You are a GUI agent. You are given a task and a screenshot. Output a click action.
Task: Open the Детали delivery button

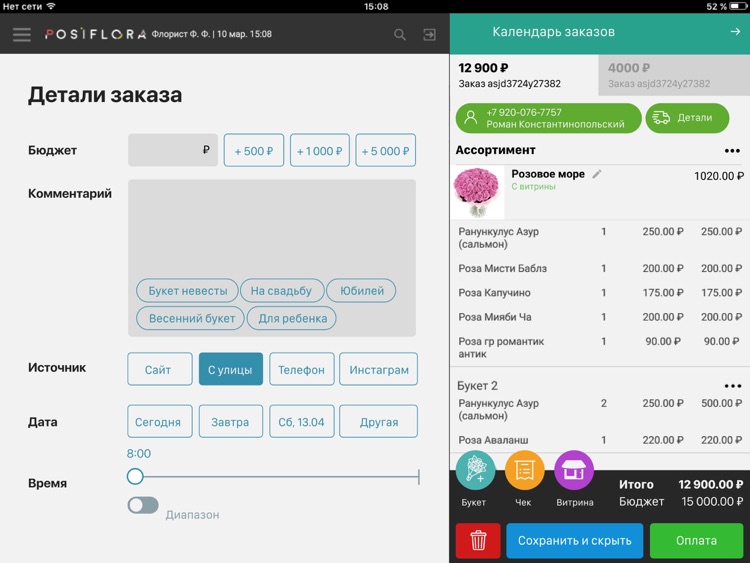[x=687, y=118]
